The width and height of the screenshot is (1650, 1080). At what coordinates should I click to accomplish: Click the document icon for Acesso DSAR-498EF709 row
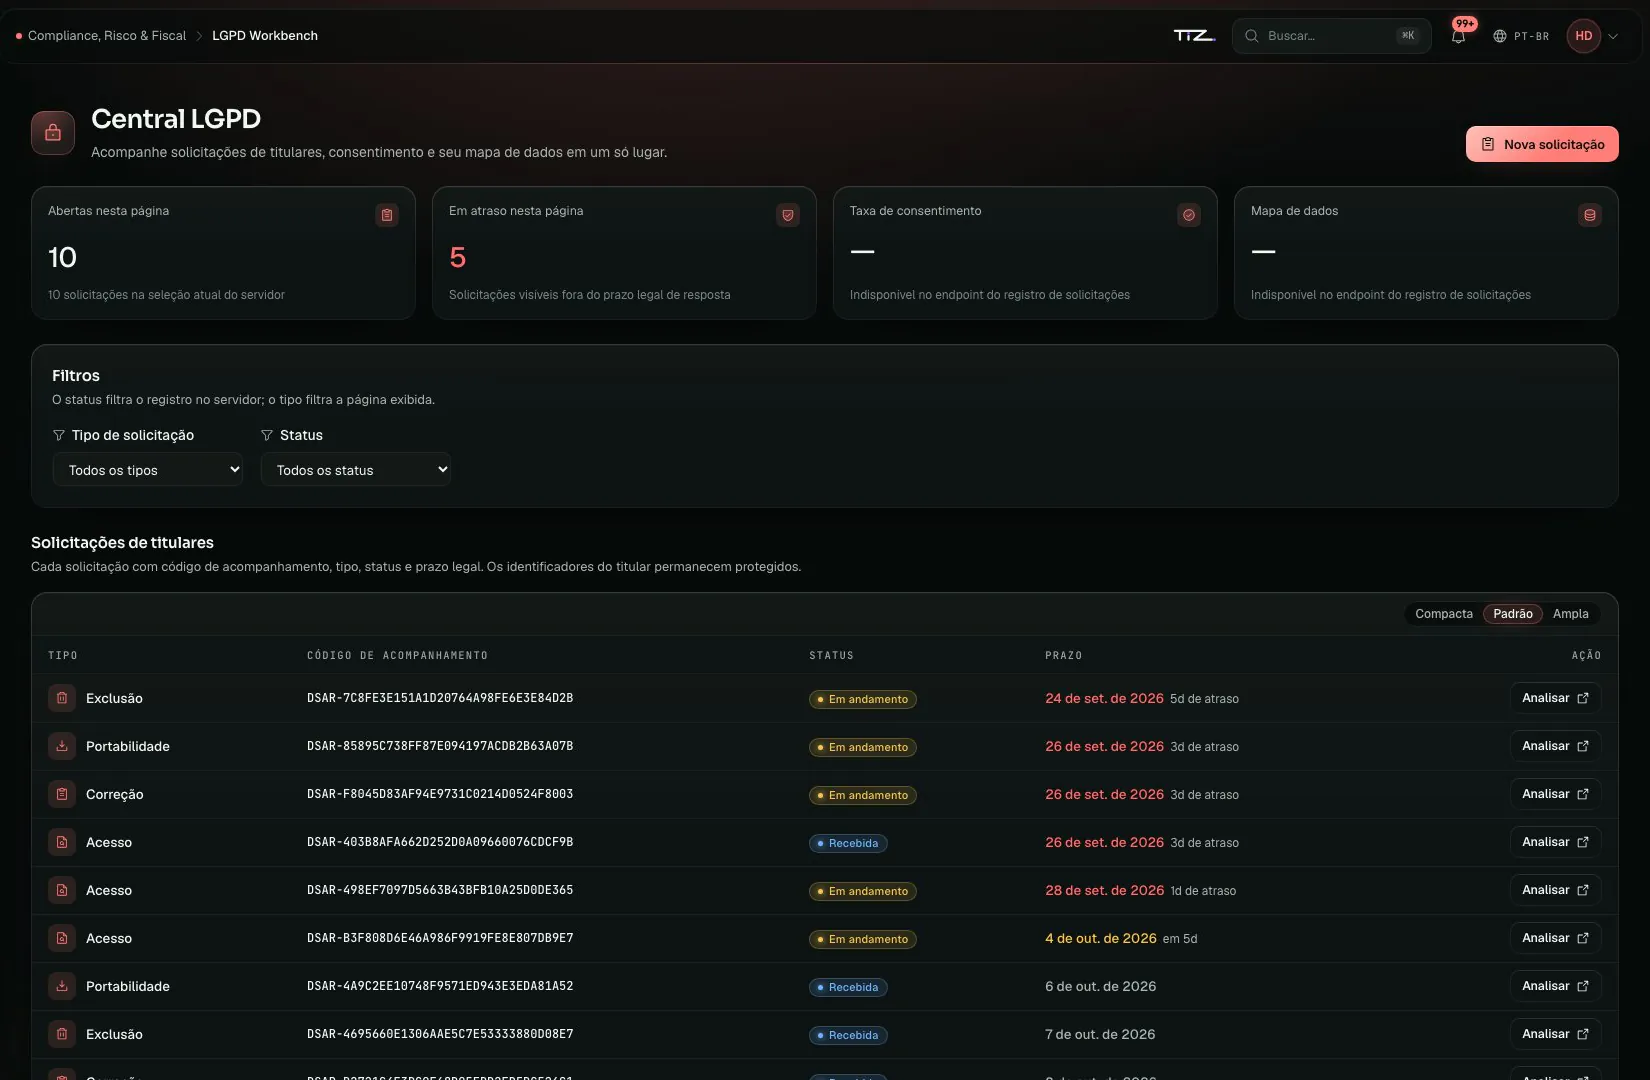(x=62, y=890)
